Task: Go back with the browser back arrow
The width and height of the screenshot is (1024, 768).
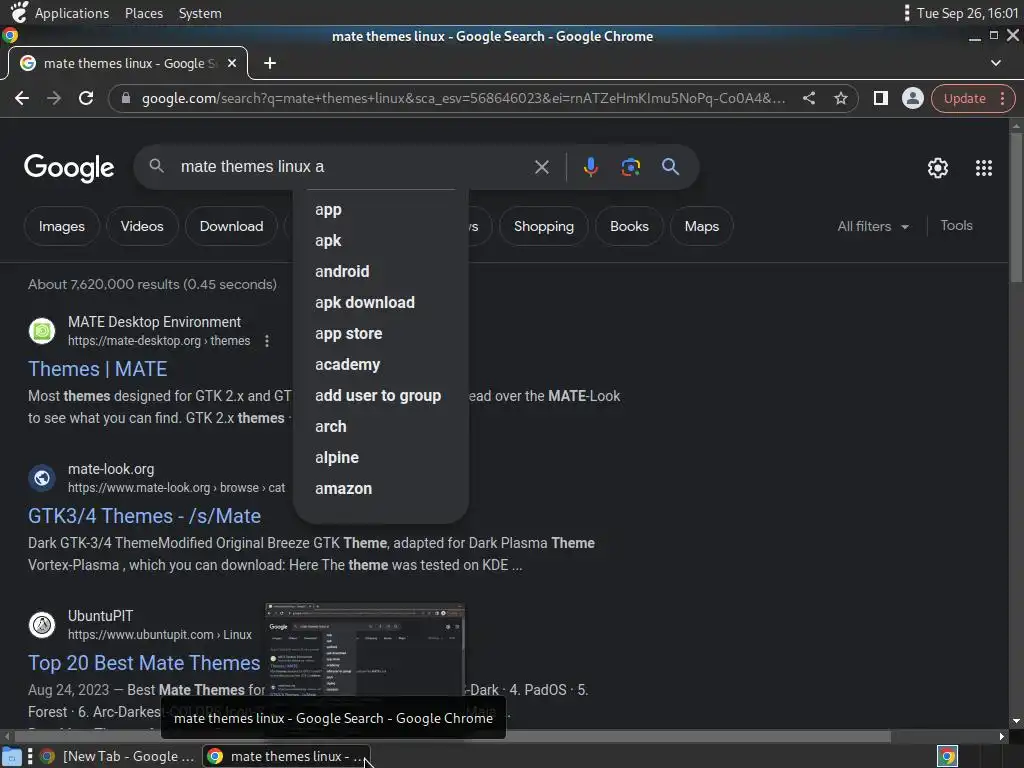Action: point(22,98)
